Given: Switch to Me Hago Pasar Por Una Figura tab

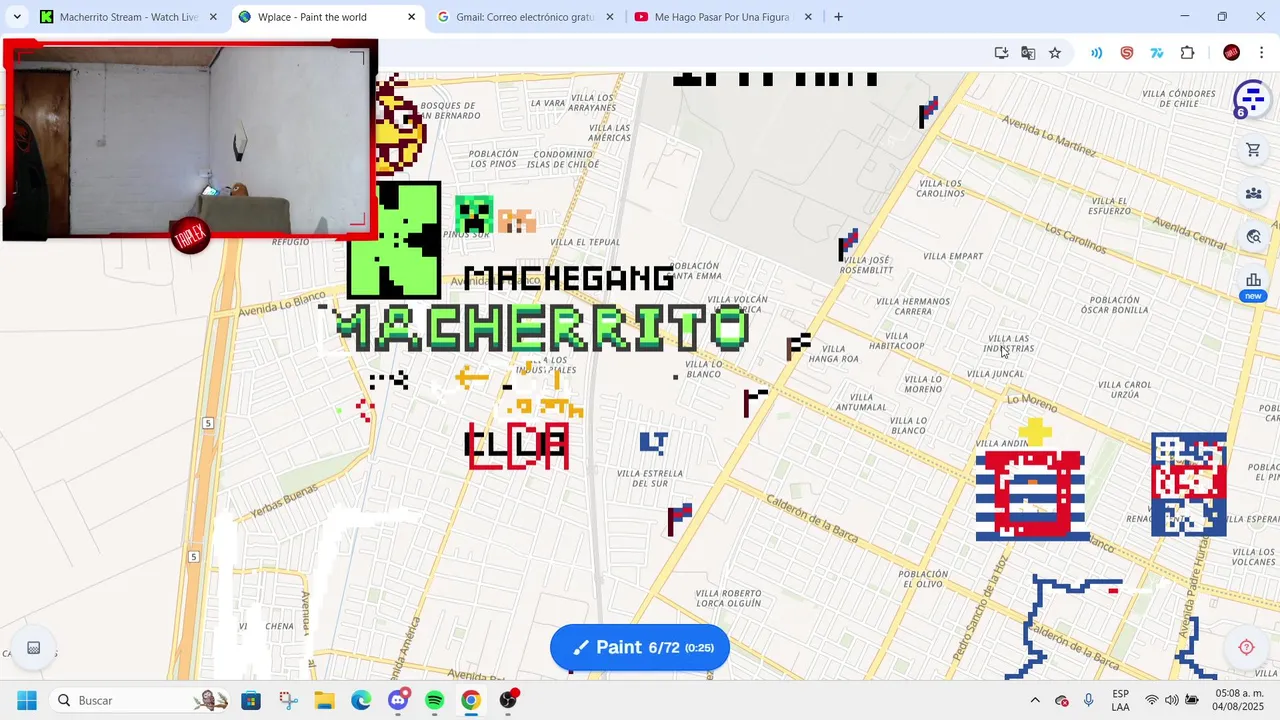Looking at the screenshot, I should click(x=721, y=17).
